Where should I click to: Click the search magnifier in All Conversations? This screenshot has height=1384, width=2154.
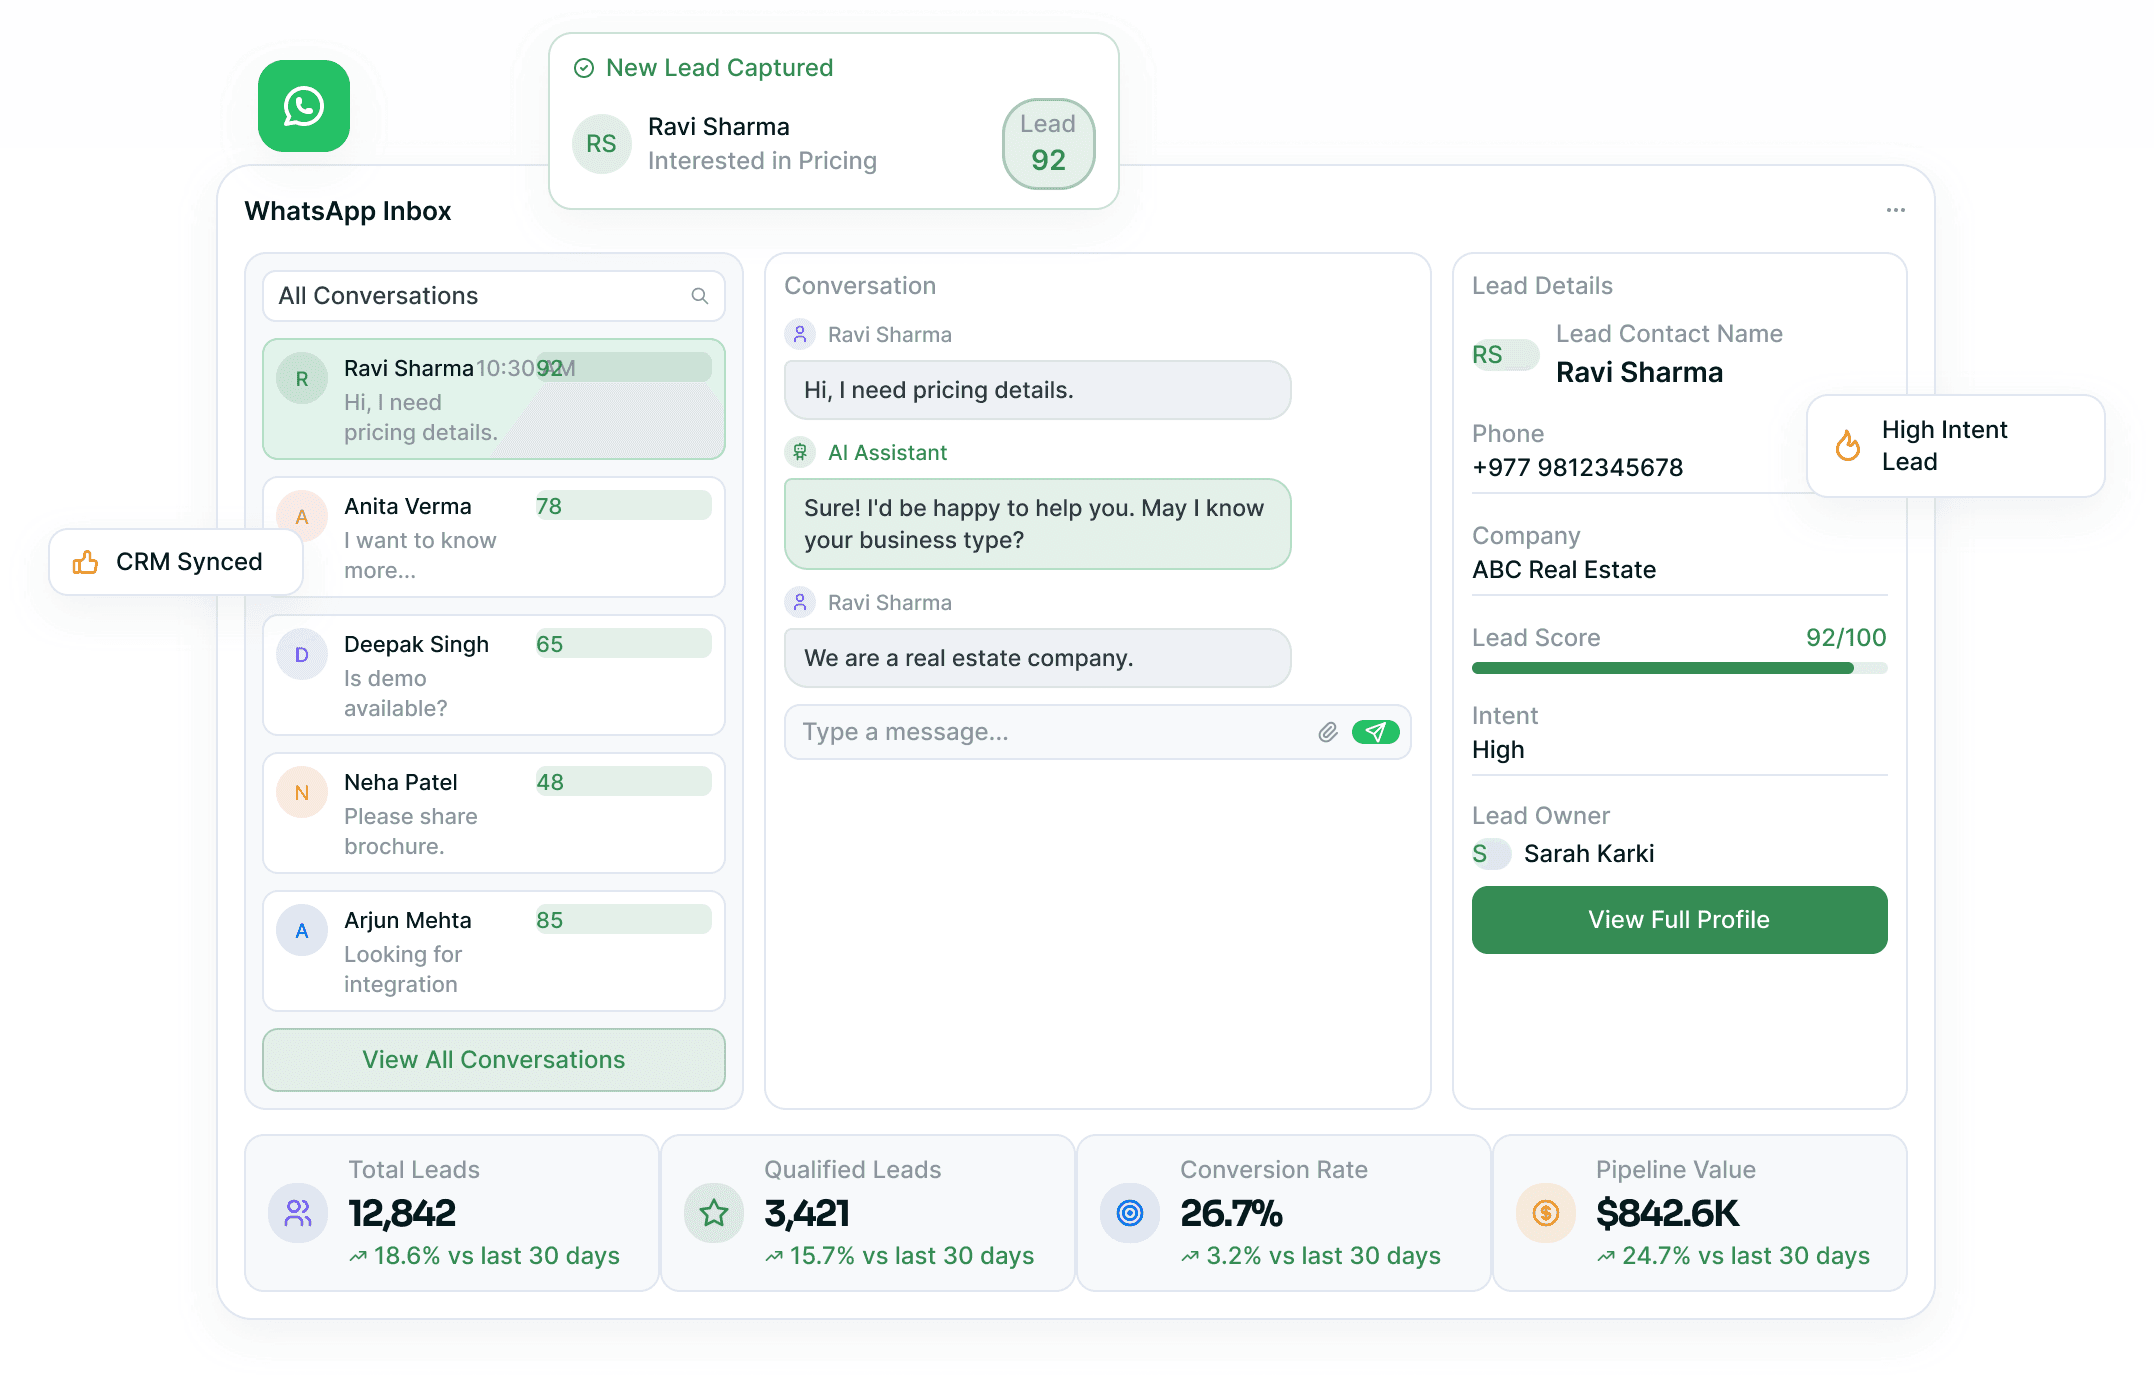pos(700,296)
